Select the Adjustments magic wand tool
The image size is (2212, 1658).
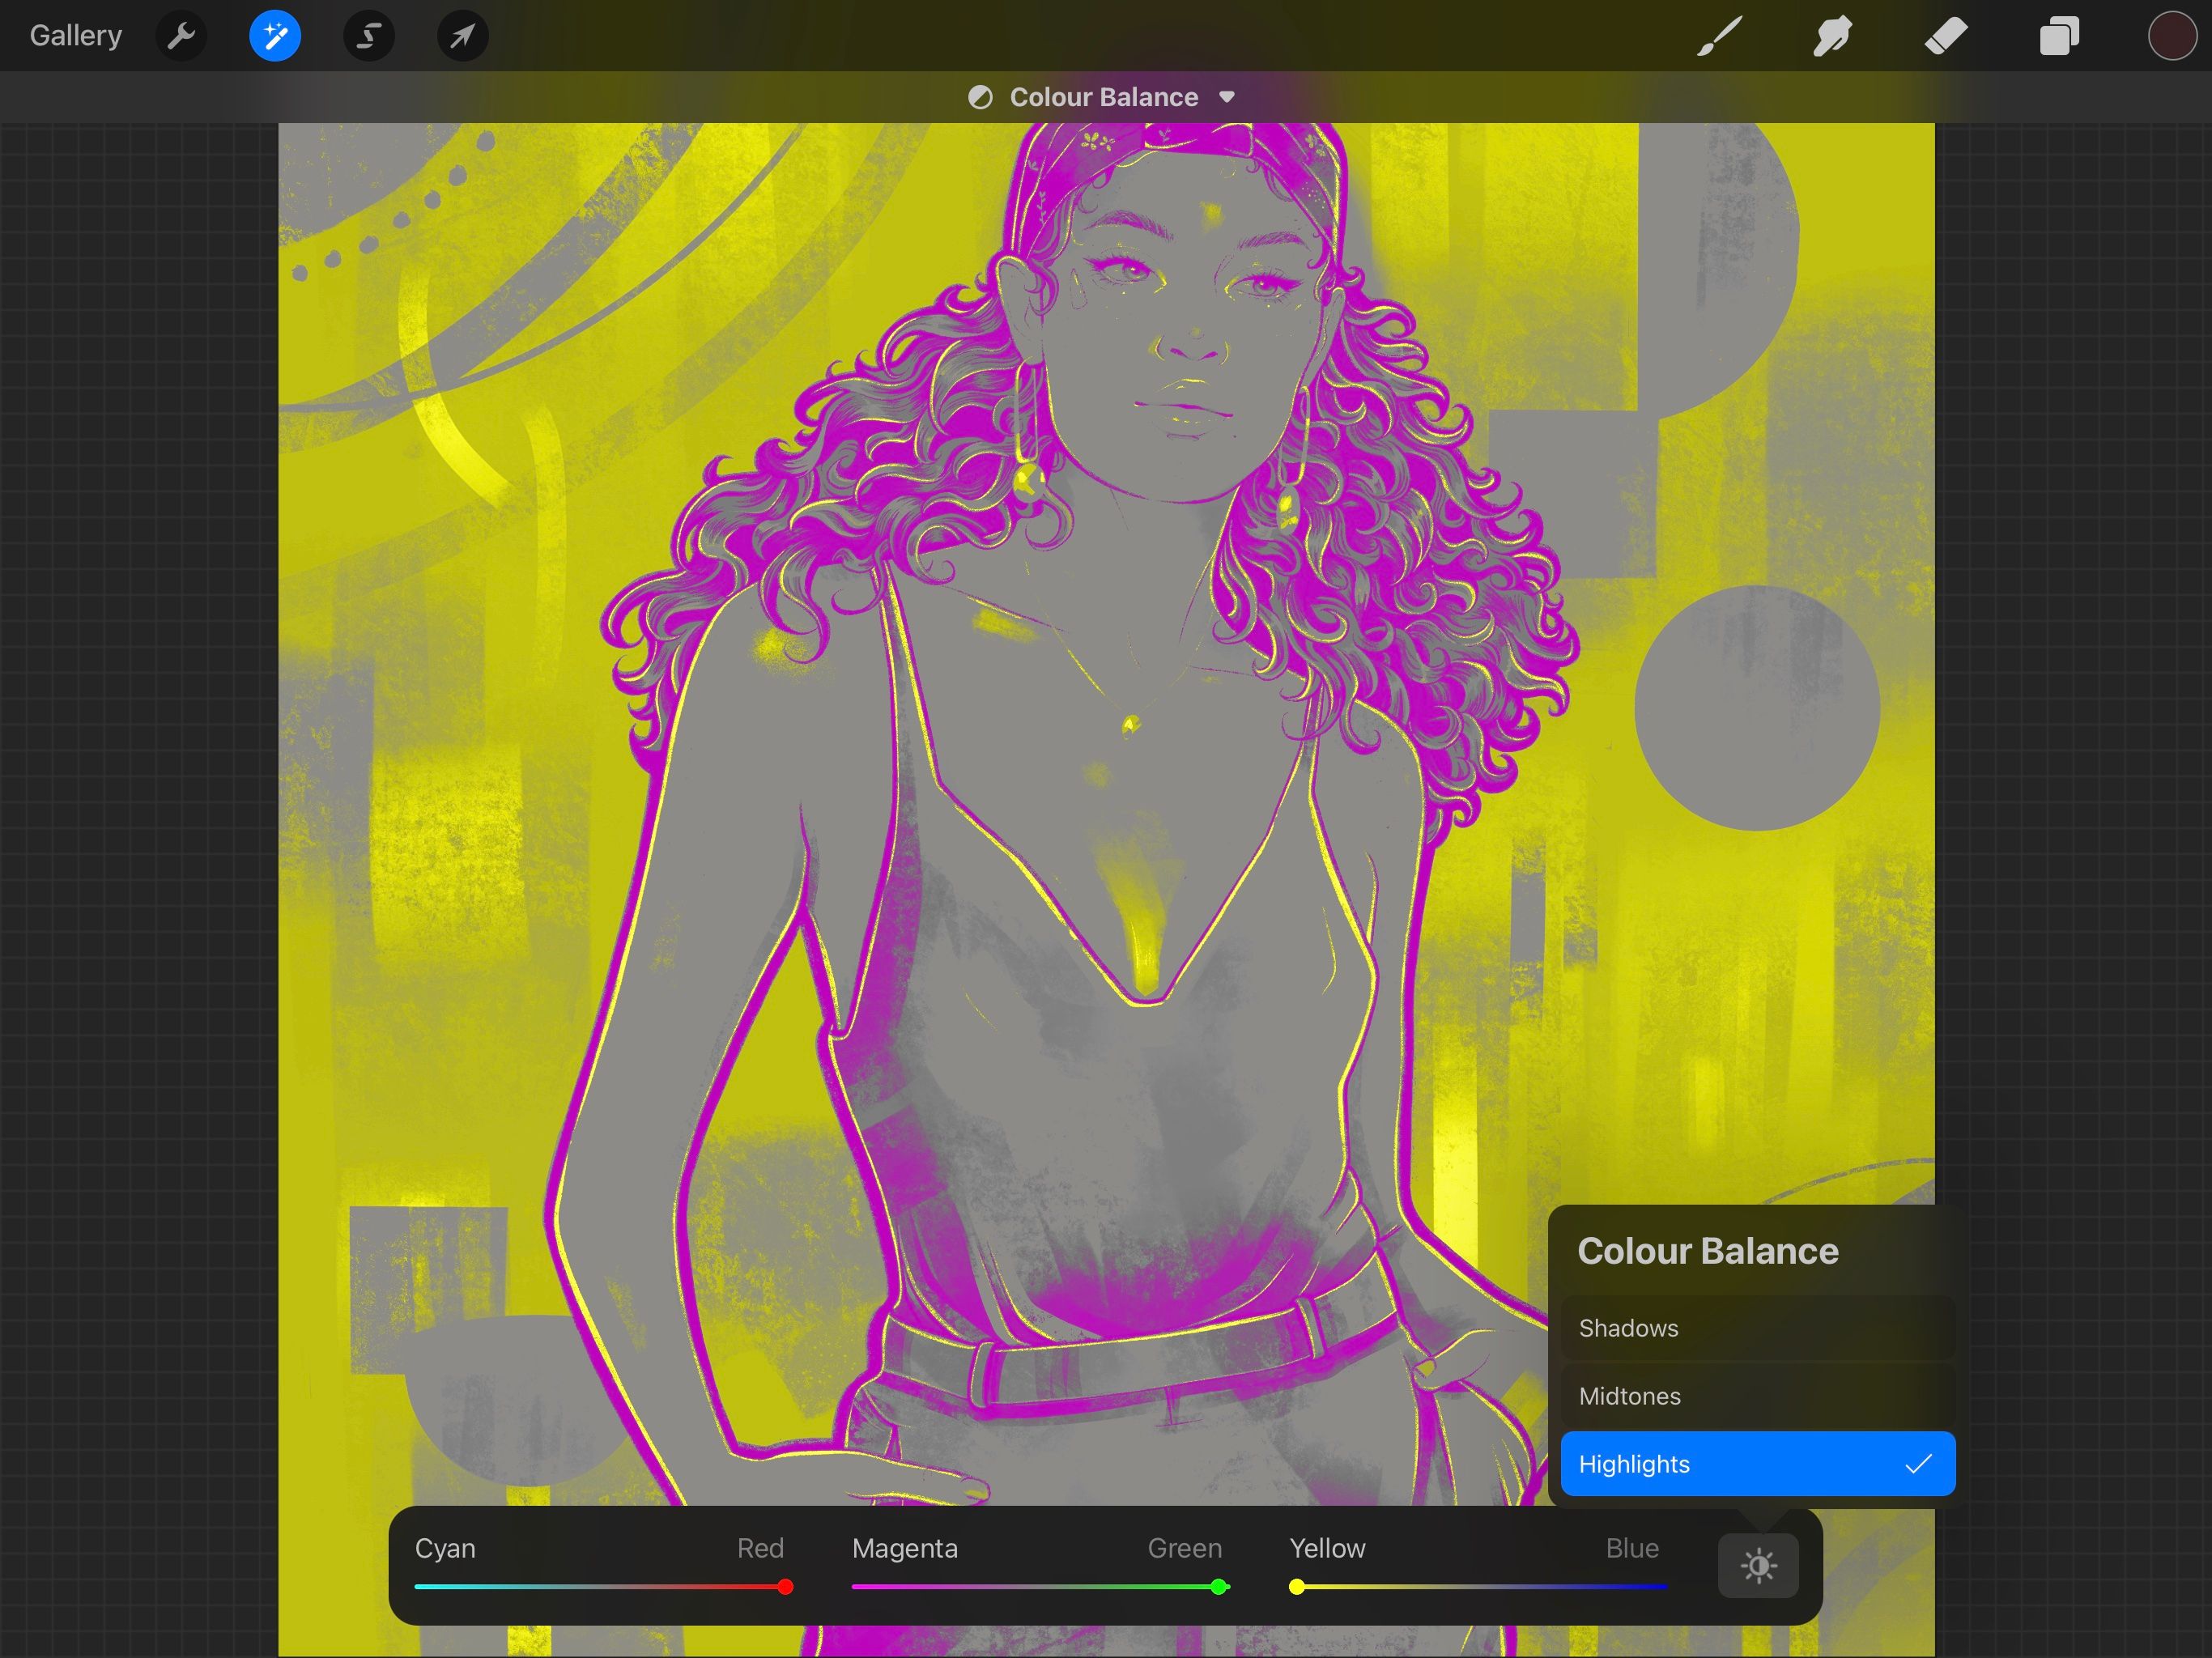coord(274,36)
